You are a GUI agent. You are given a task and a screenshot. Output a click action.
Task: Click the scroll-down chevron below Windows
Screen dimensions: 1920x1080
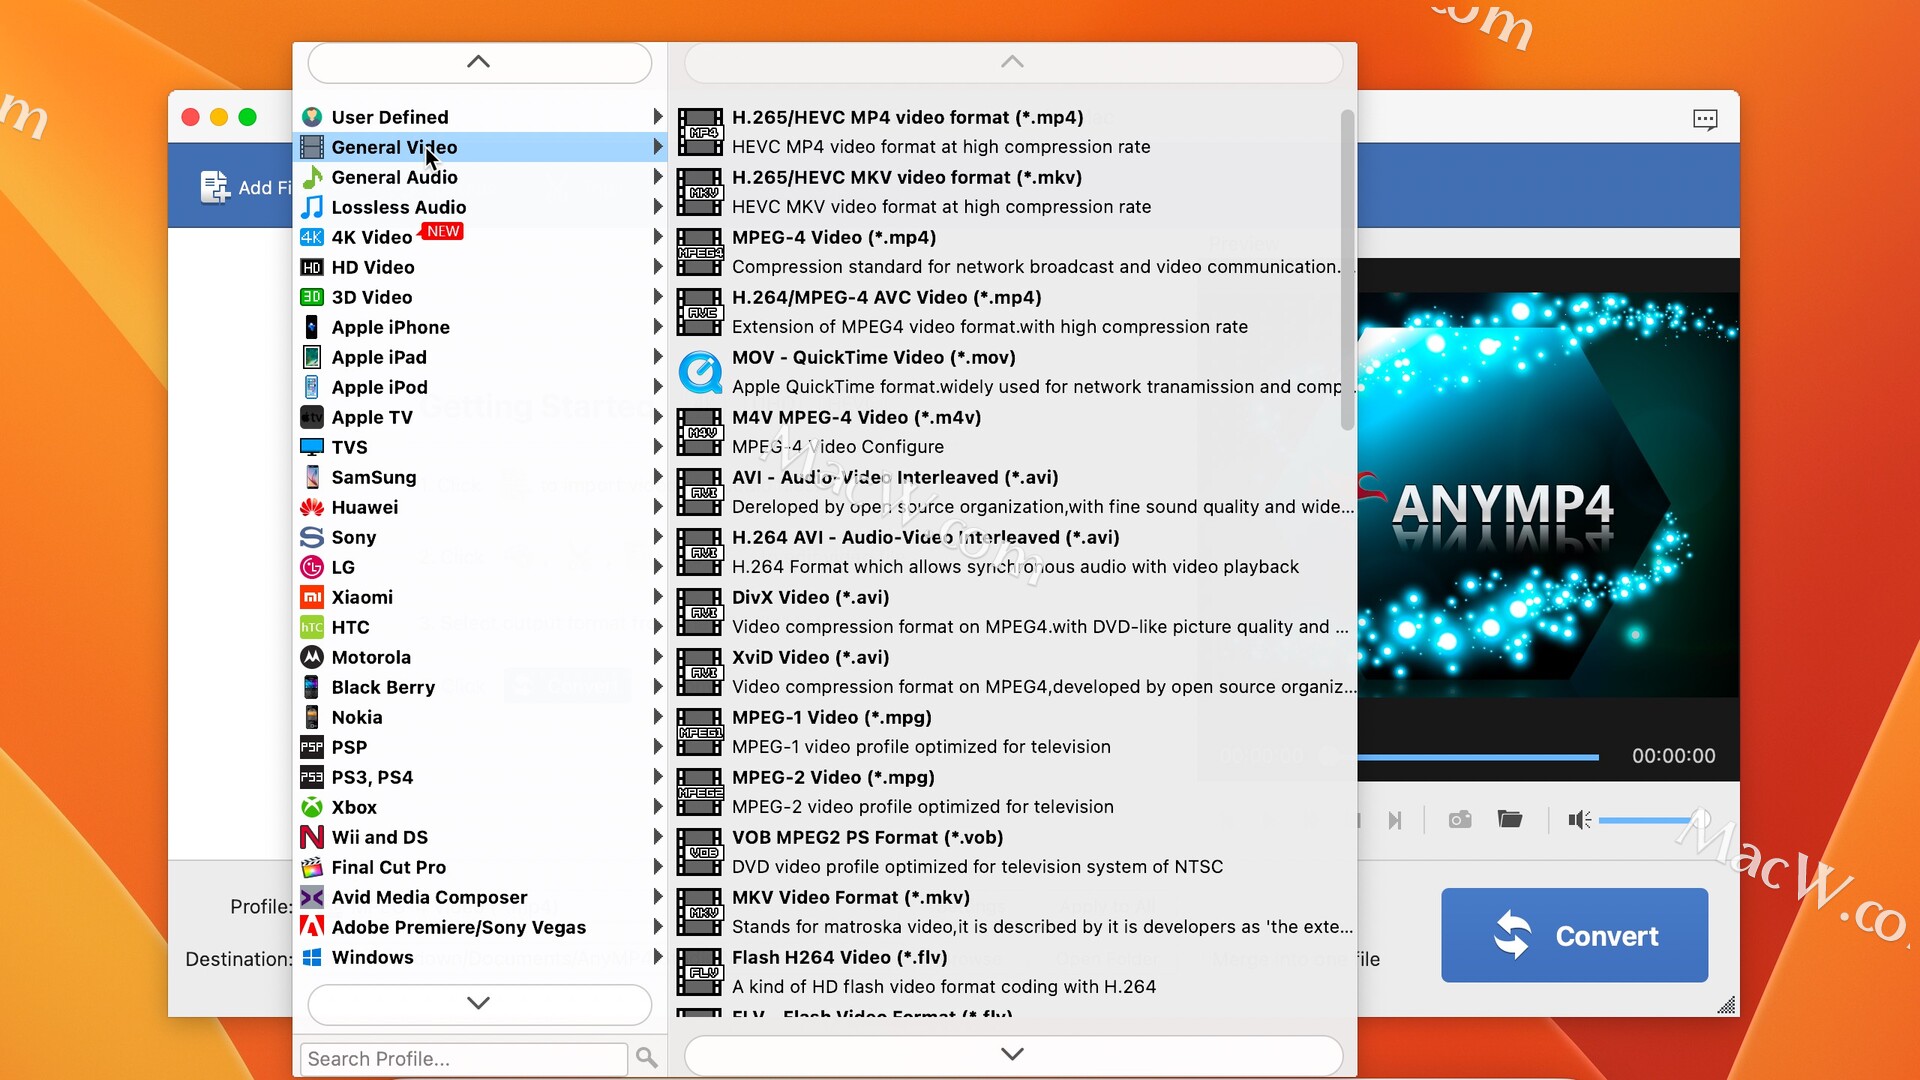[479, 1004]
